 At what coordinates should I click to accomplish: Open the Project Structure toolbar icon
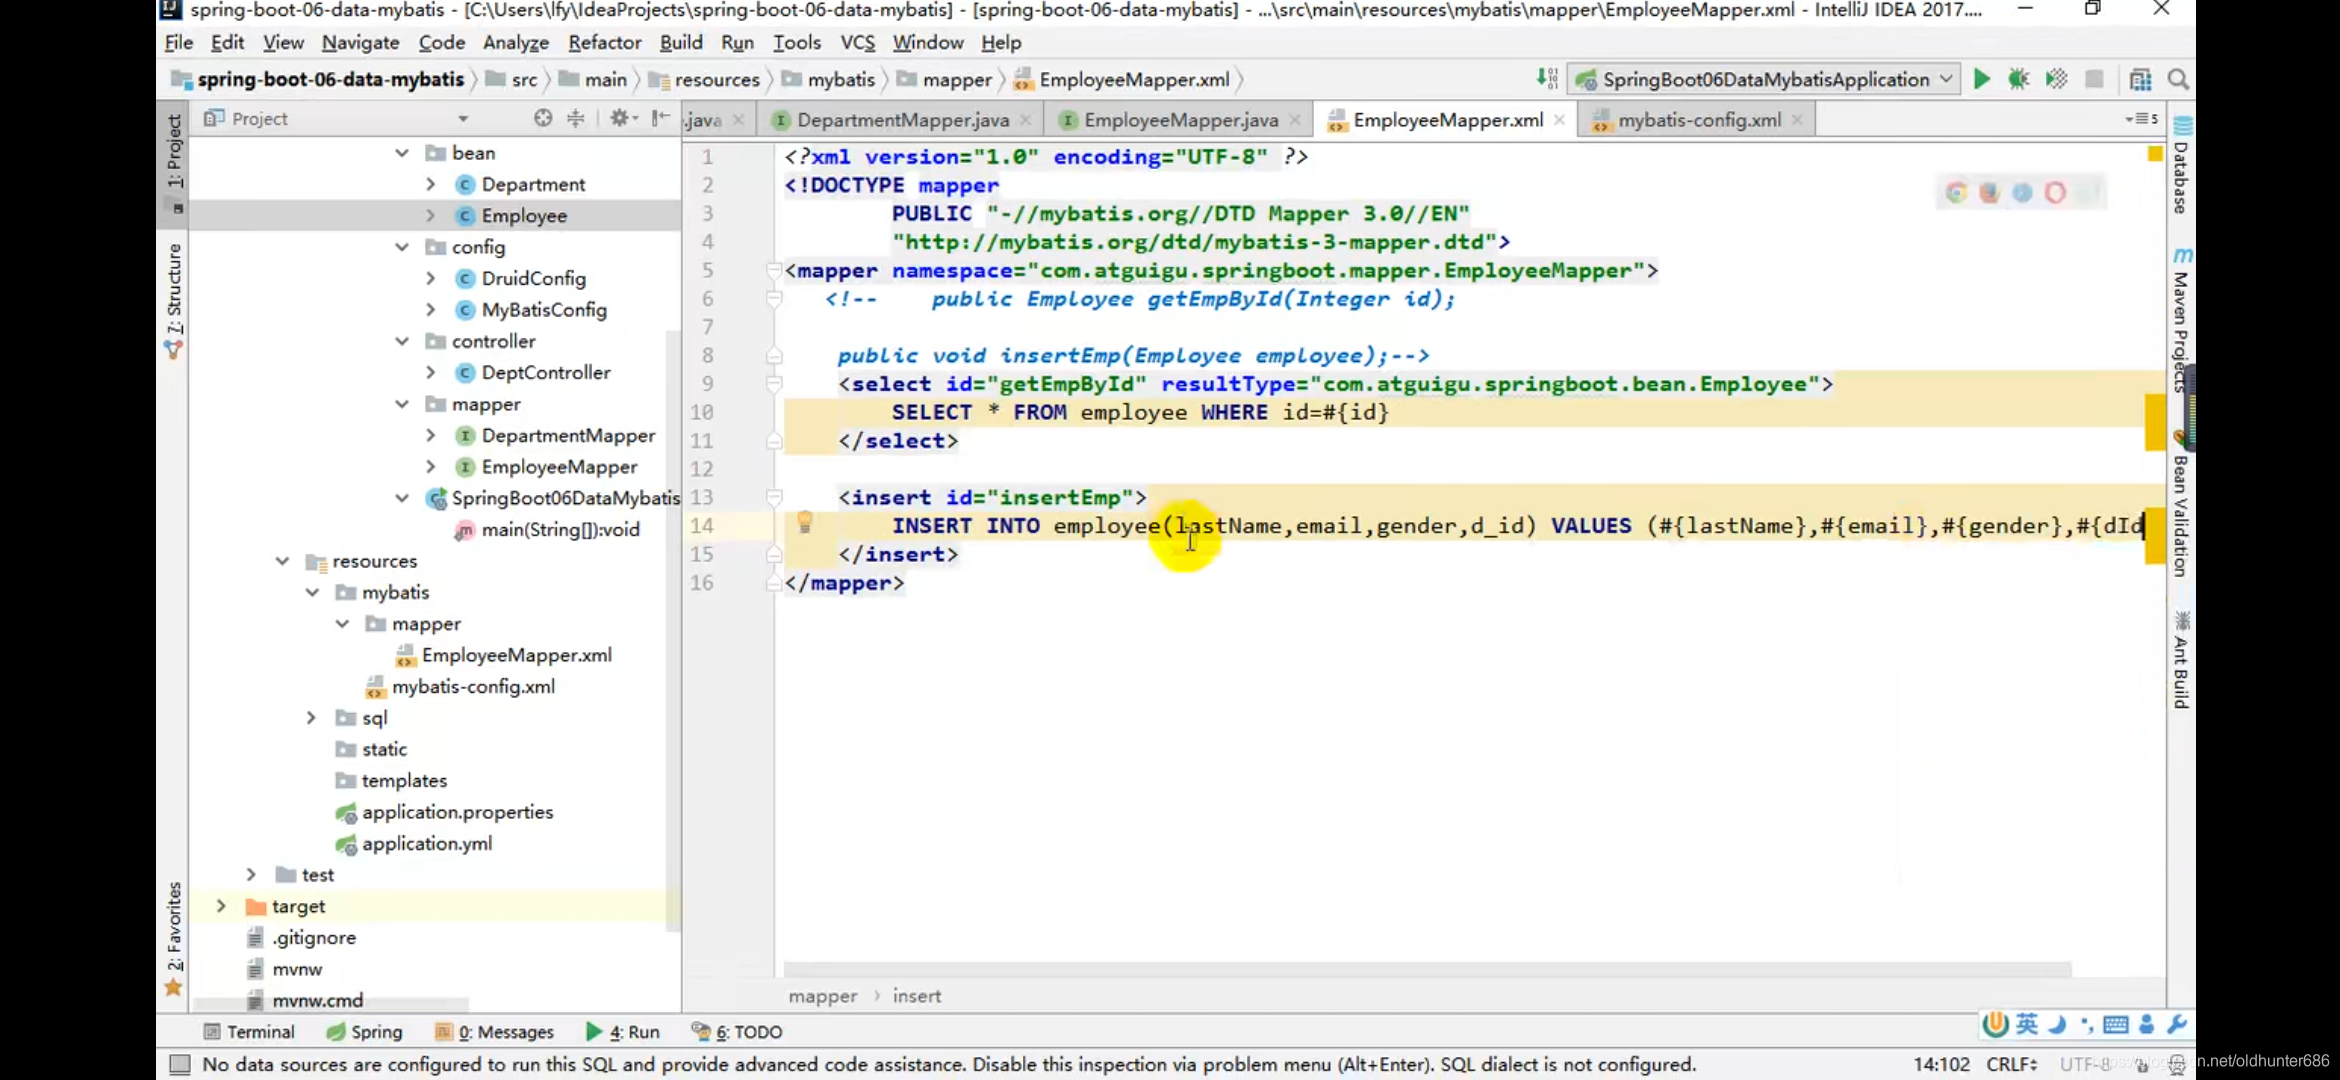pos(2140,79)
